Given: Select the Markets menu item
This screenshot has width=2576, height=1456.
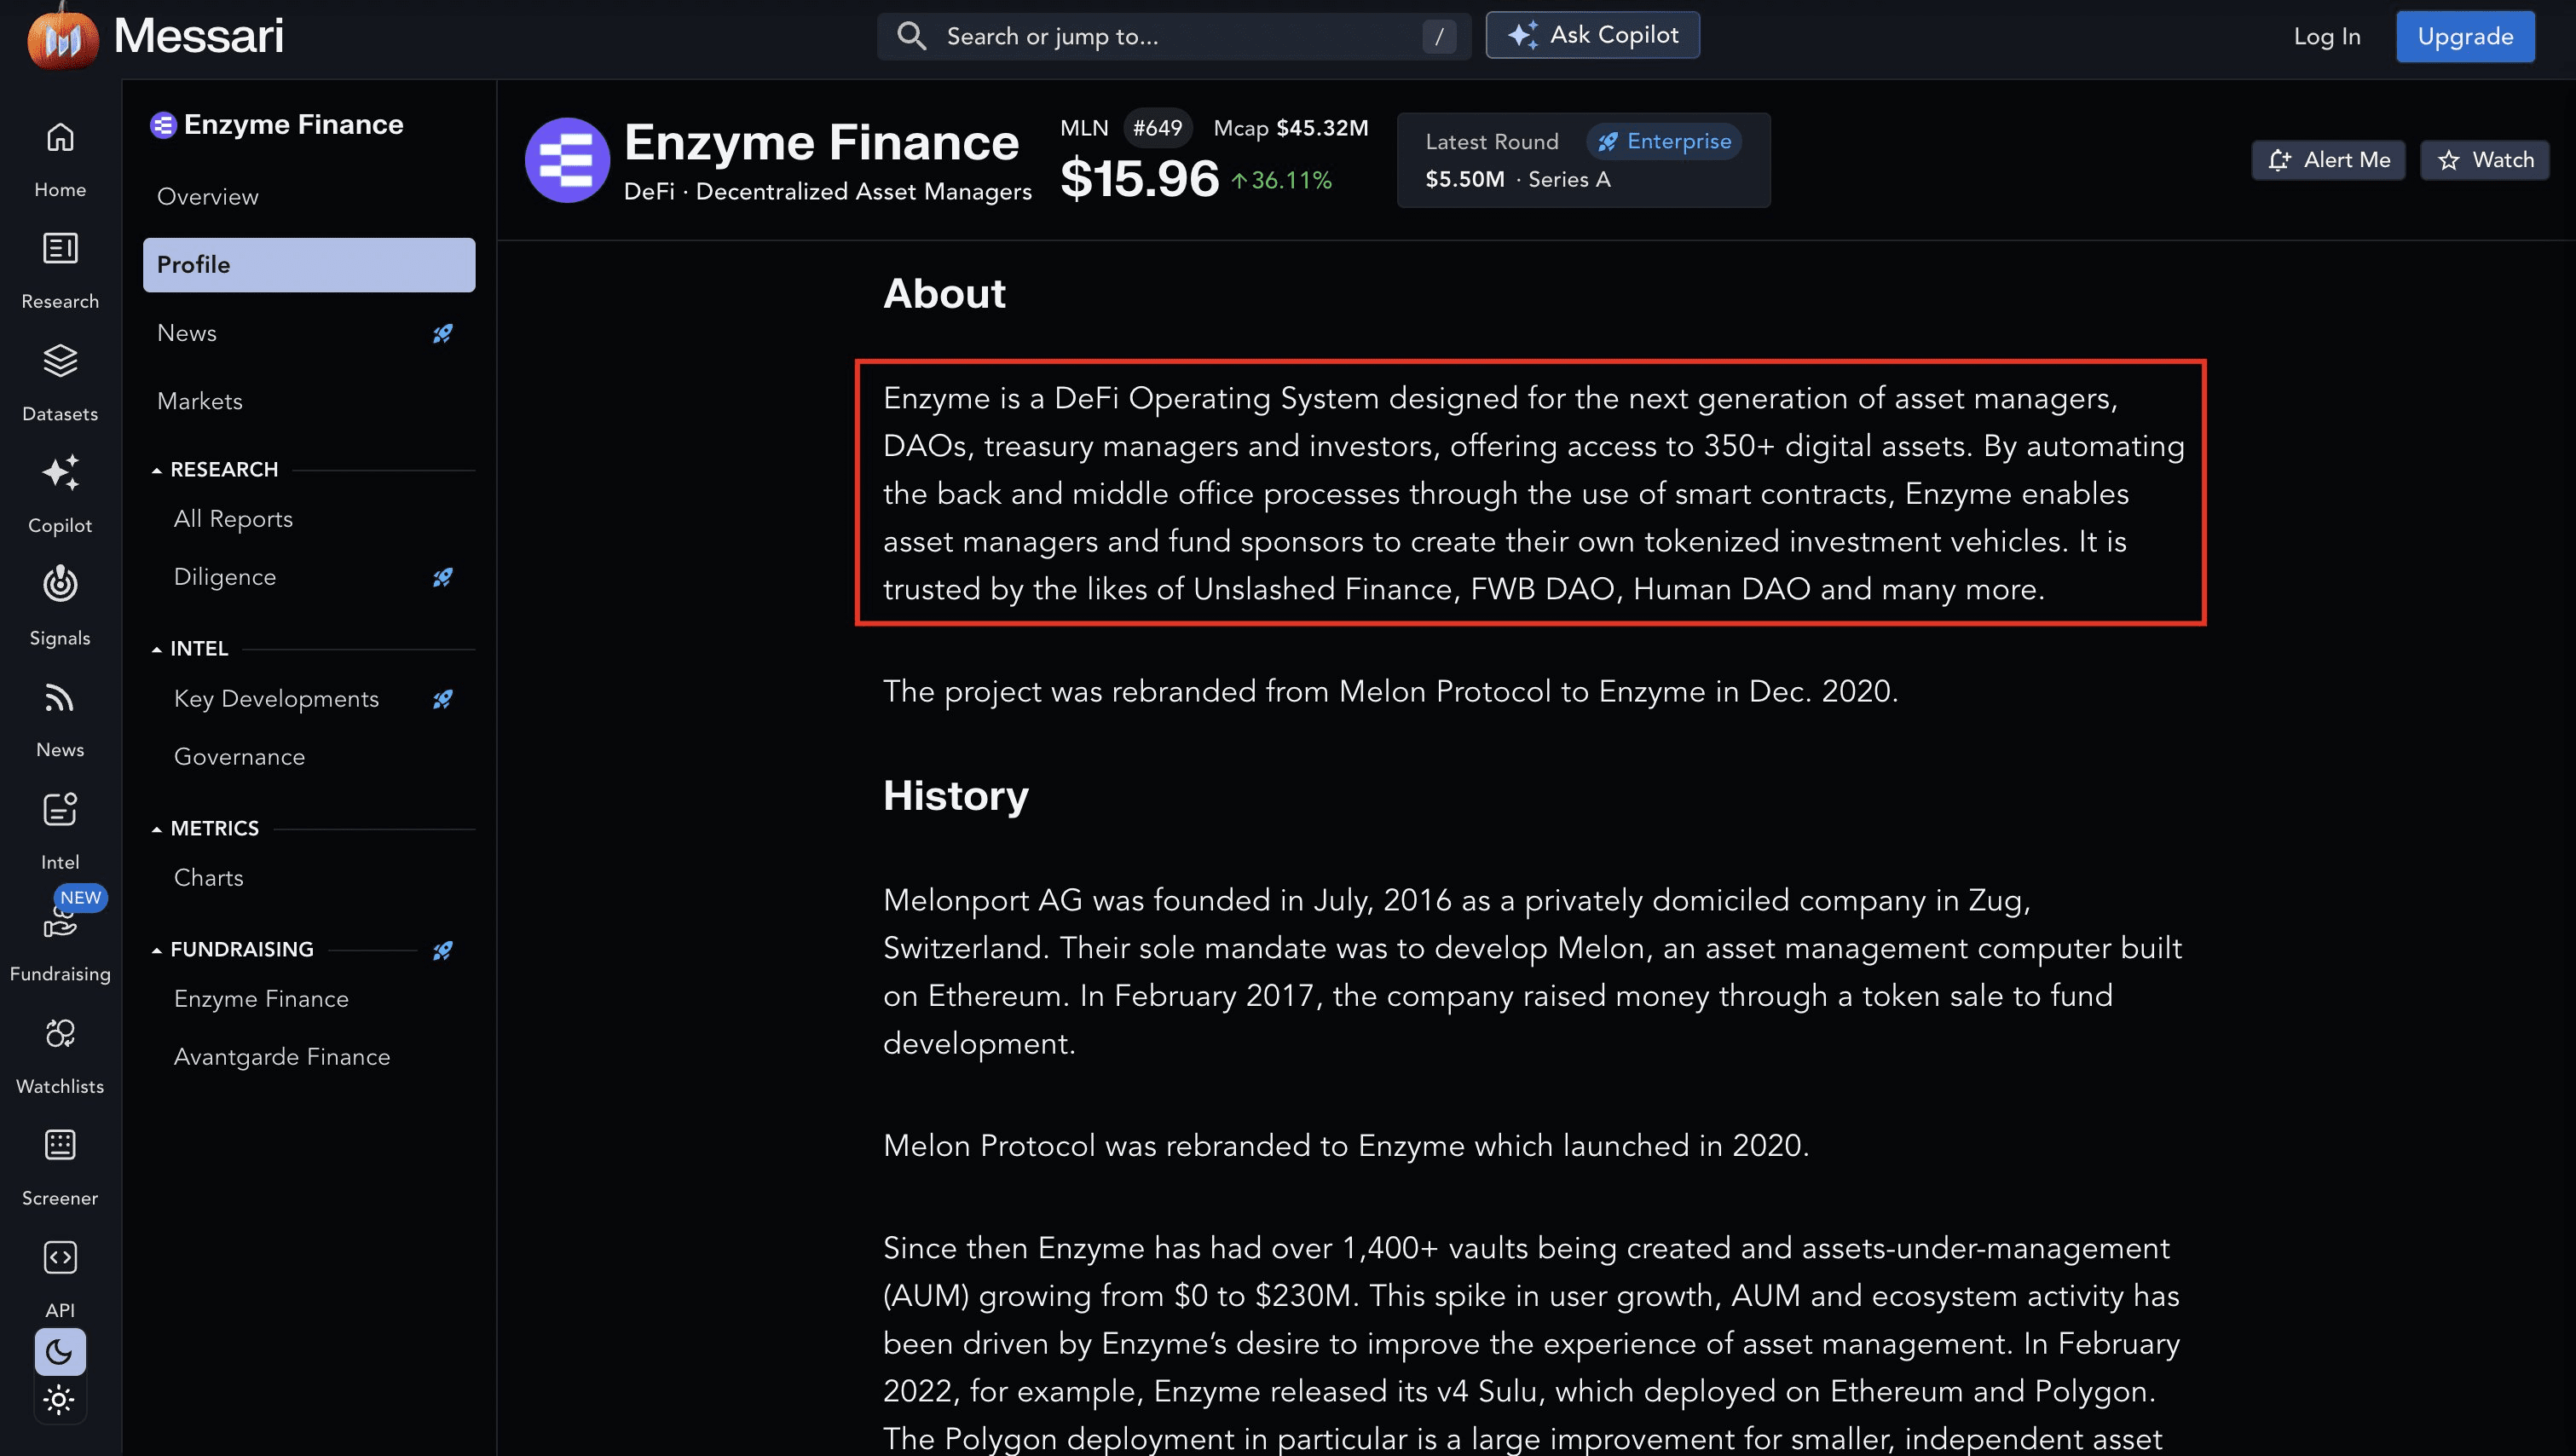Looking at the screenshot, I should coord(200,401).
